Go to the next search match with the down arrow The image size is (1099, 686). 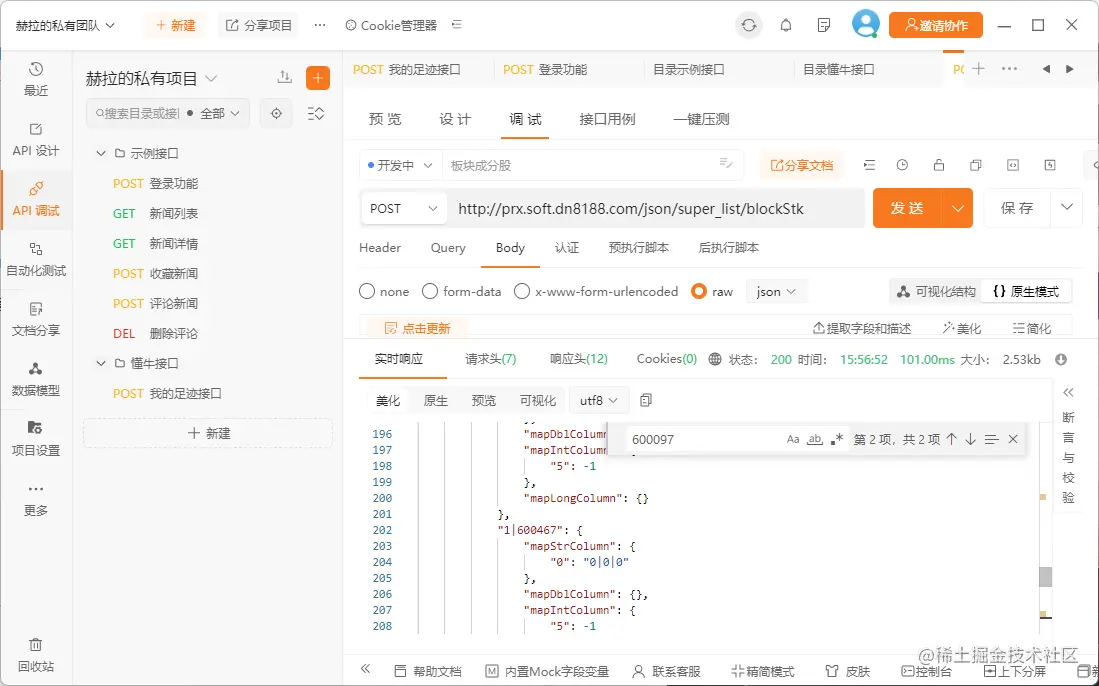(971, 439)
